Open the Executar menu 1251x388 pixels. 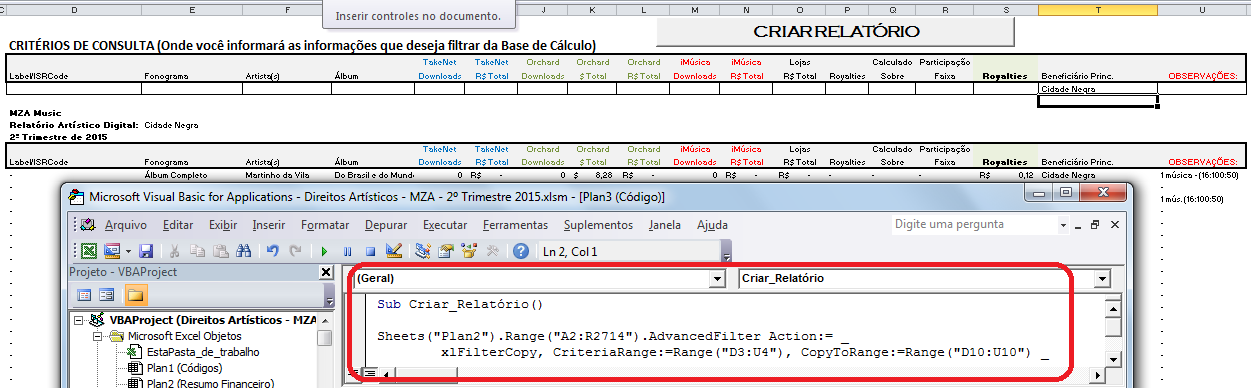[445, 225]
